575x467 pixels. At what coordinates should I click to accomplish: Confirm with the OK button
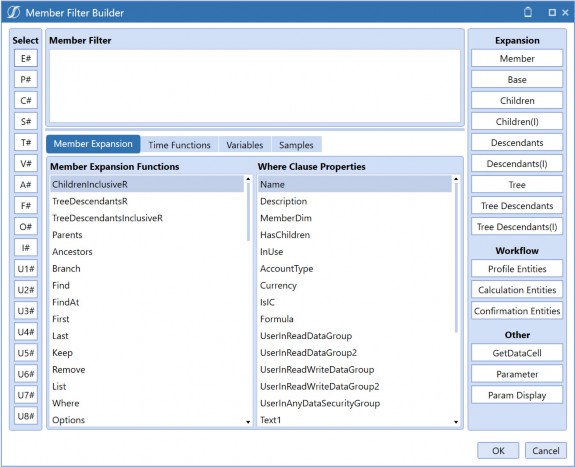pos(498,450)
